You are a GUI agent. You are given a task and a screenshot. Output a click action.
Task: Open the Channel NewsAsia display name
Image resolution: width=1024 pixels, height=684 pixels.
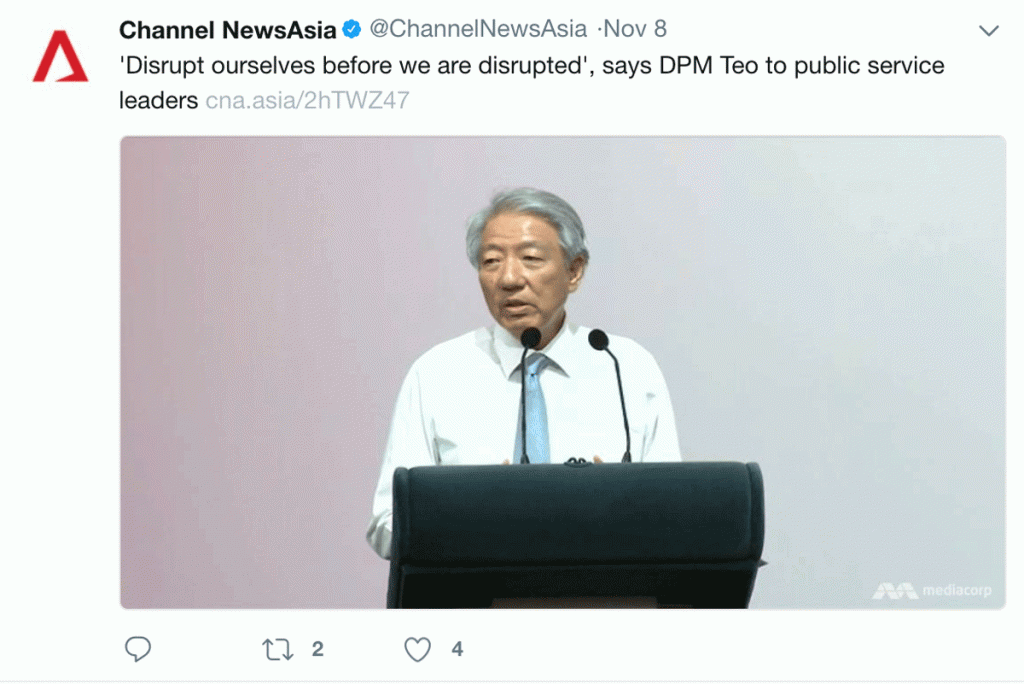[227, 30]
